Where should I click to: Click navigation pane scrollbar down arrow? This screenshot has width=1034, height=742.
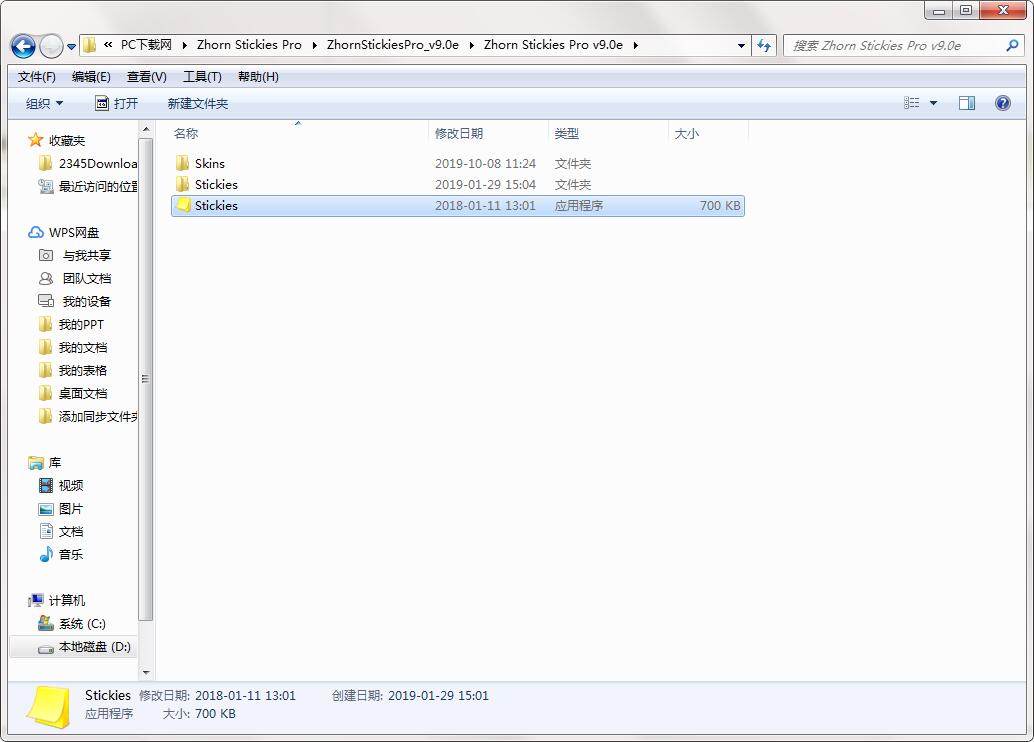click(x=146, y=672)
